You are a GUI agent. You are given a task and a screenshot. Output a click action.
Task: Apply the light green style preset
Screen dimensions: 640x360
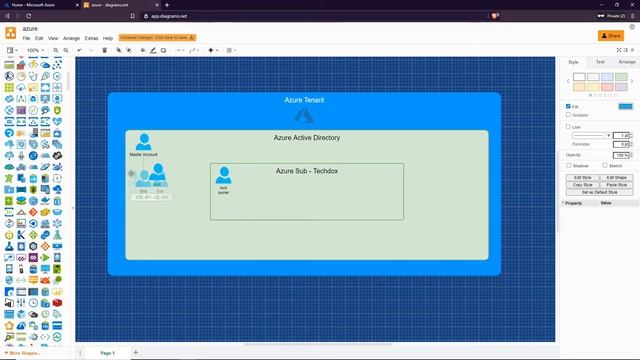(x=621, y=77)
